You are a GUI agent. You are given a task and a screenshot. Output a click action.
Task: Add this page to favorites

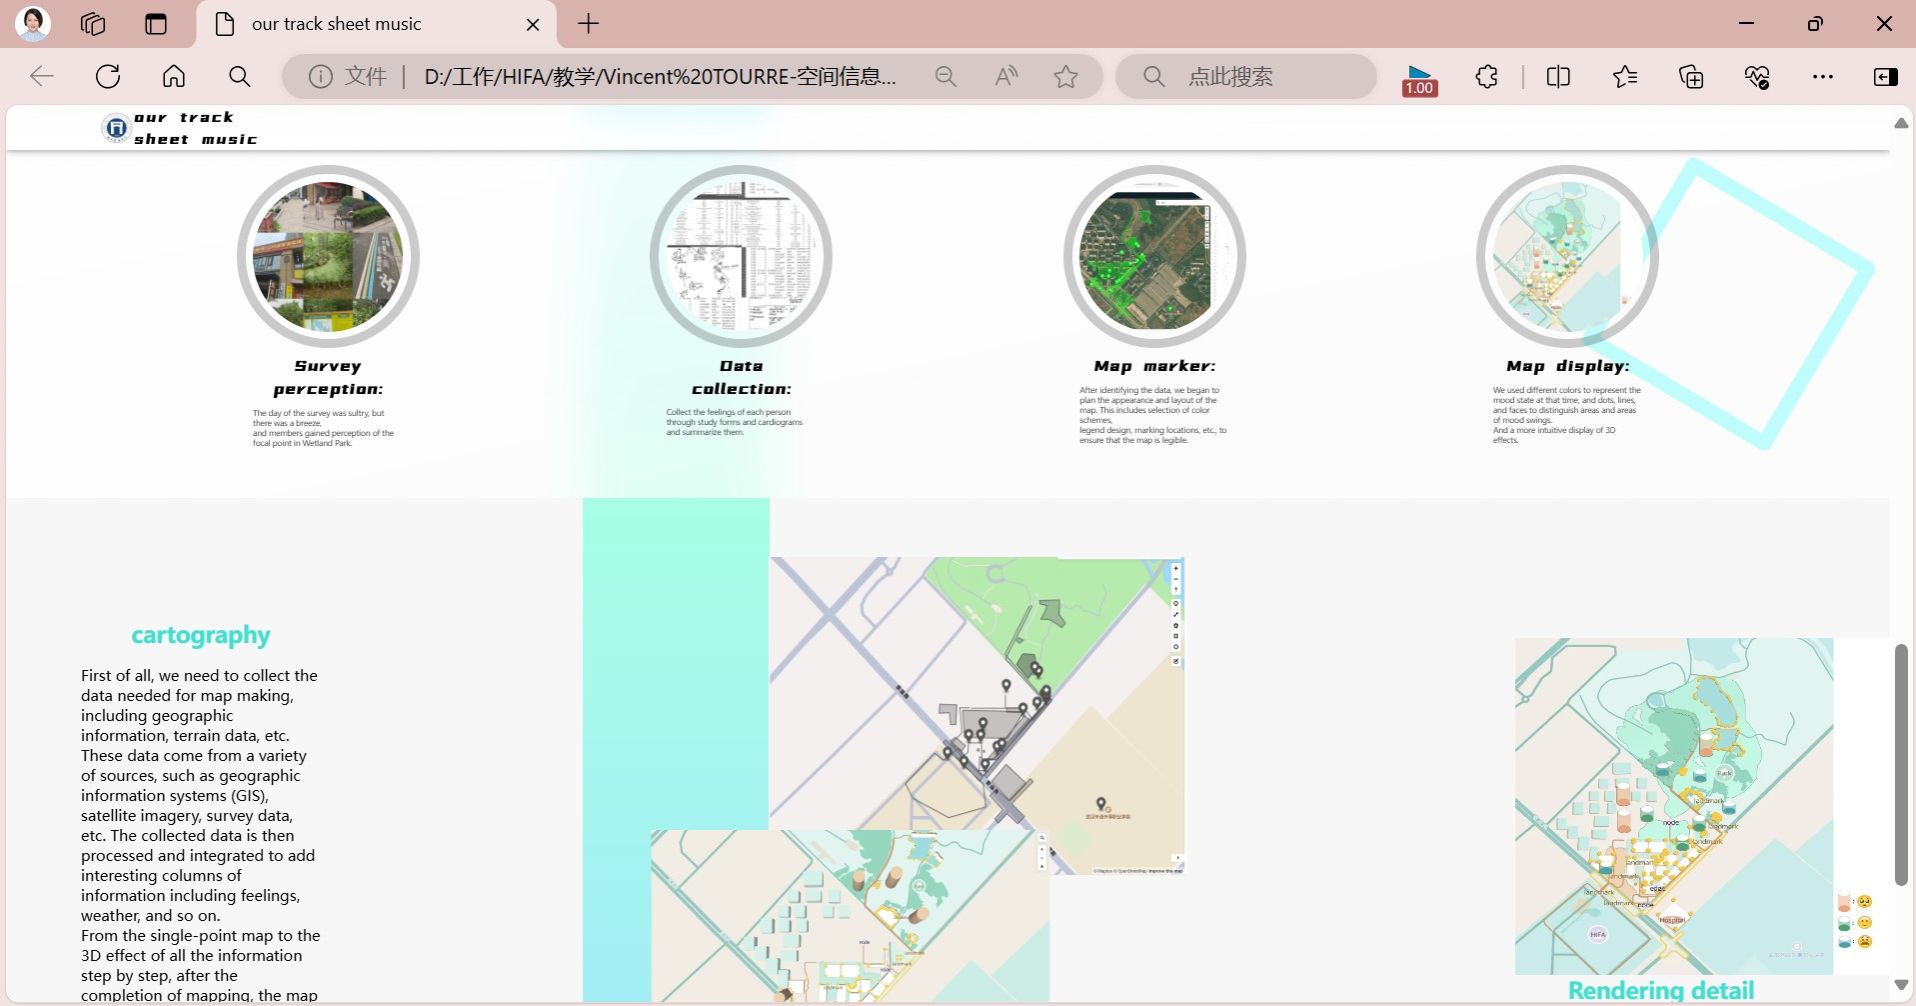[x=1066, y=77]
